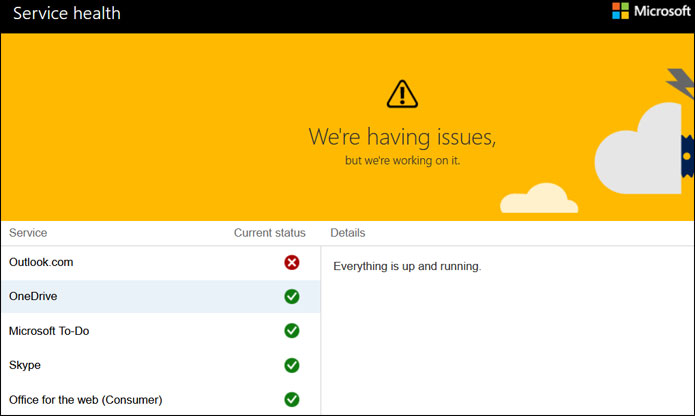Click the Service column header

pos(28,233)
